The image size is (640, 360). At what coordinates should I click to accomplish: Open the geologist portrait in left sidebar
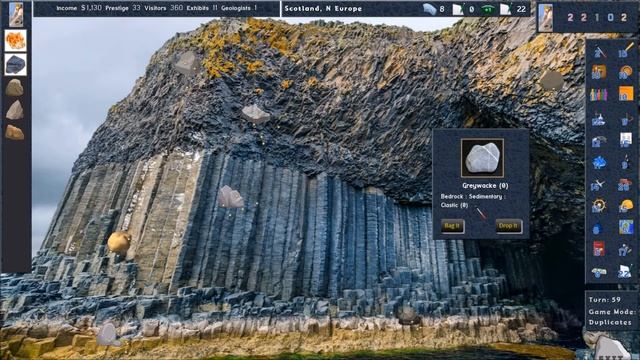pos(16,14)
